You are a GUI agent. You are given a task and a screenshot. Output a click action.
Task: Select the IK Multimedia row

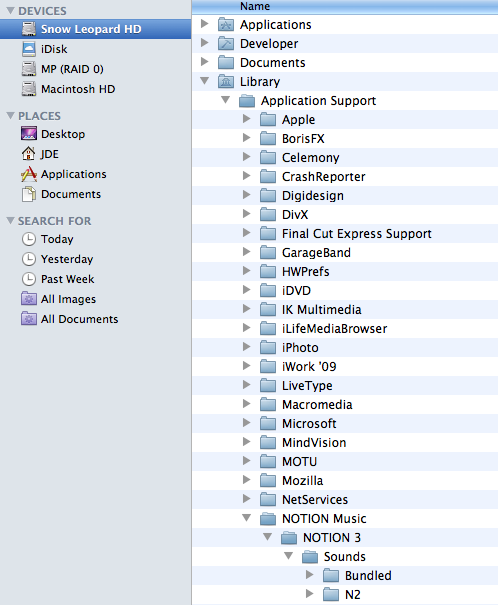(345, 309)
